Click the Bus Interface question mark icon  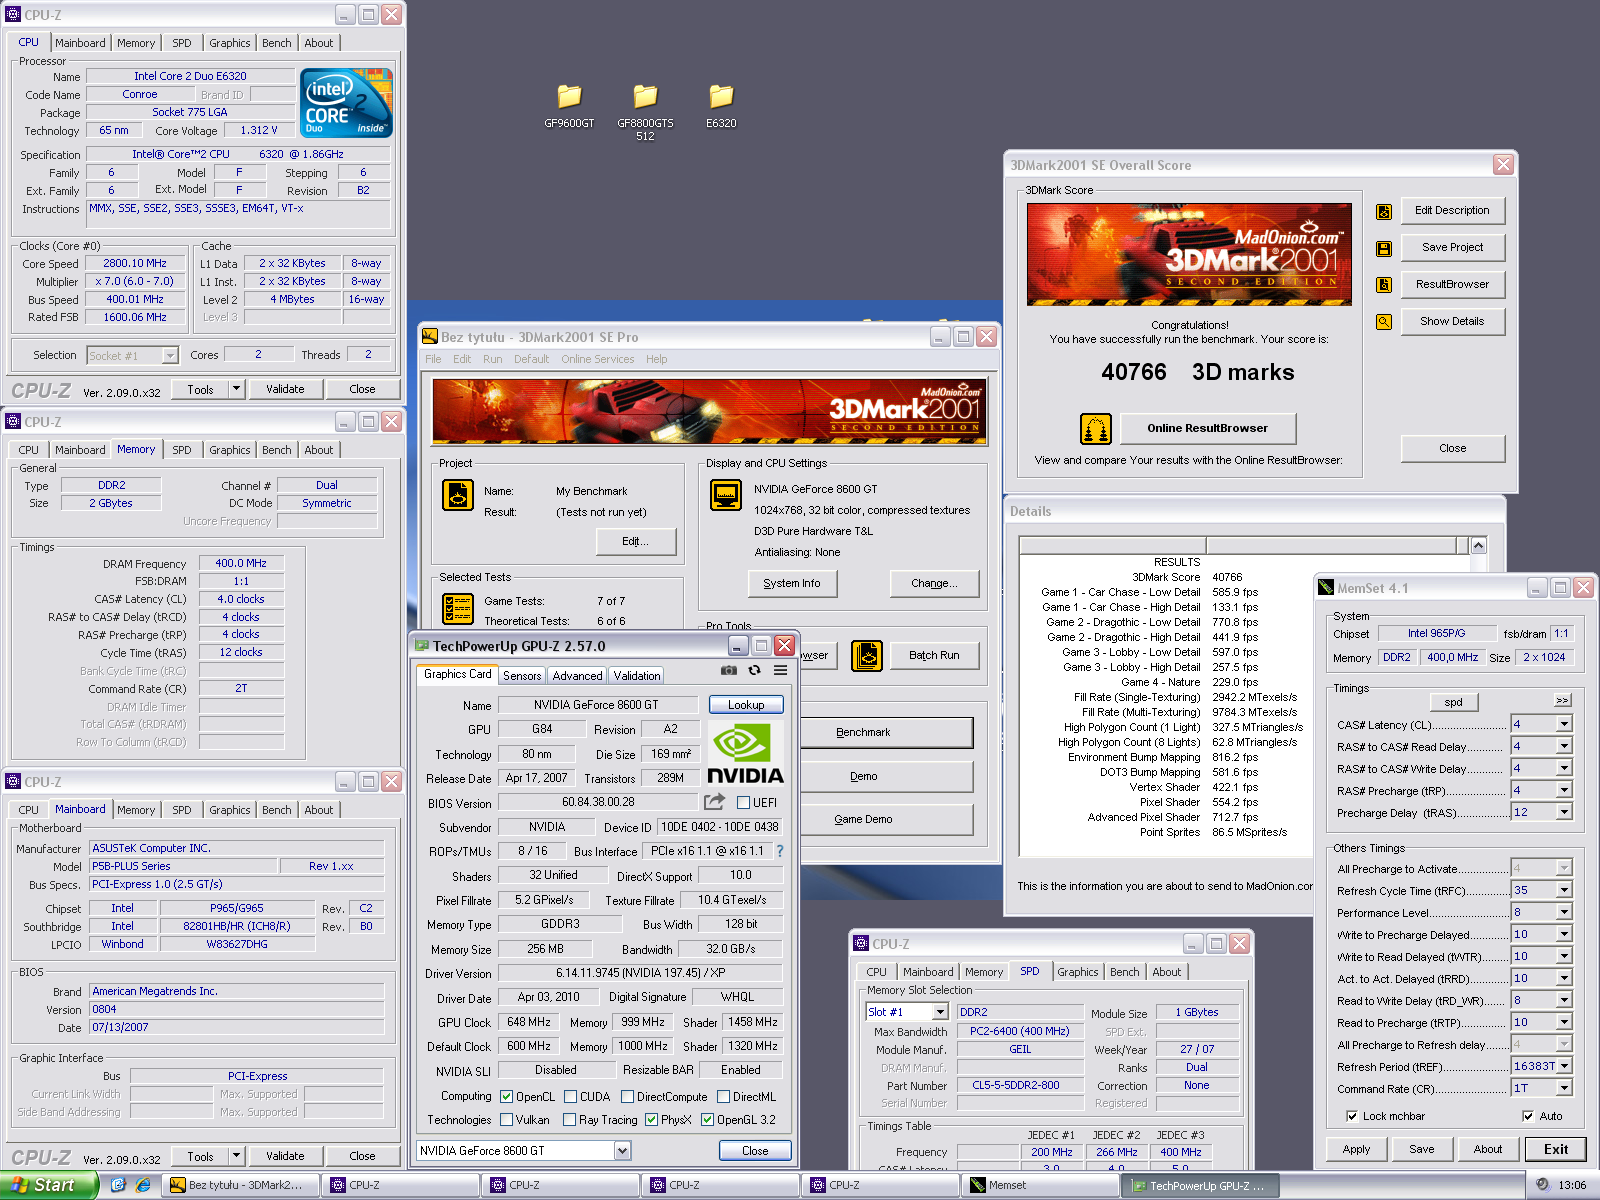pyautogui.click(x=780, y=851)
